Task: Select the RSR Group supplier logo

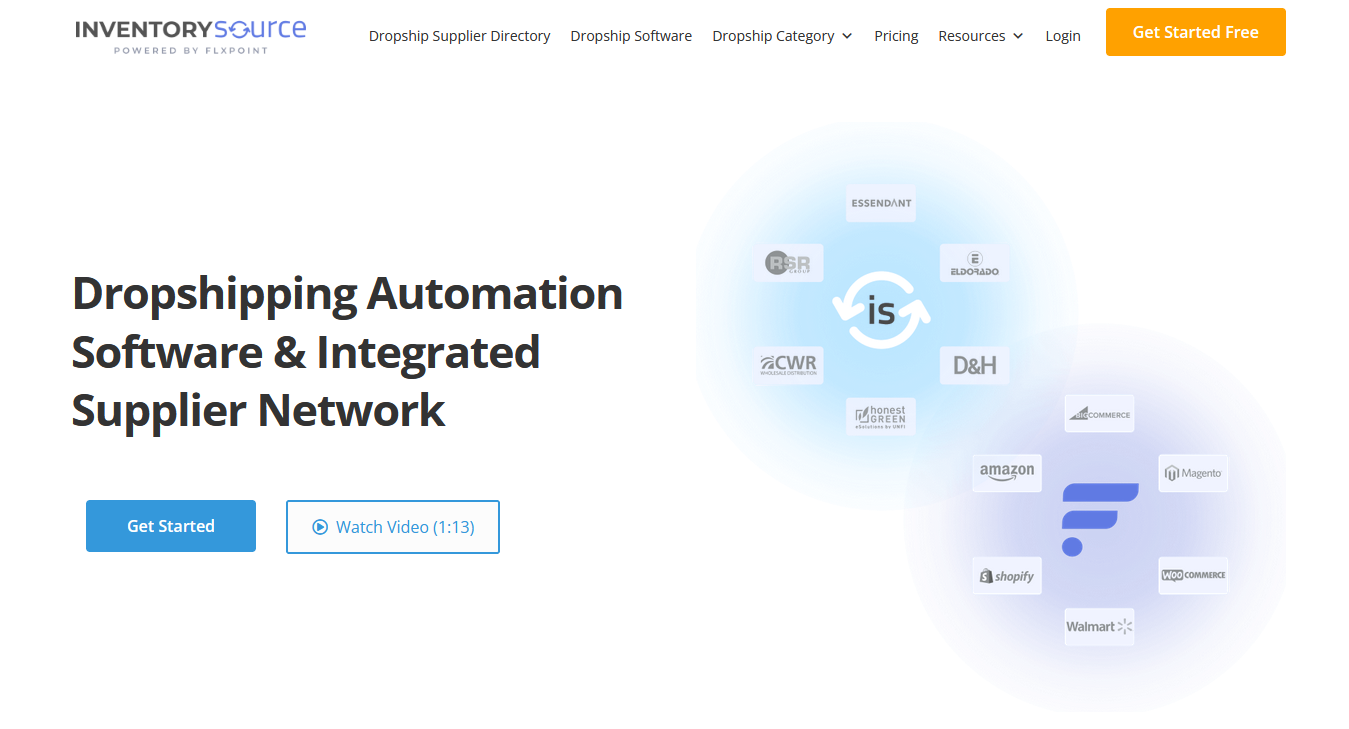Action: coord(789,263)
